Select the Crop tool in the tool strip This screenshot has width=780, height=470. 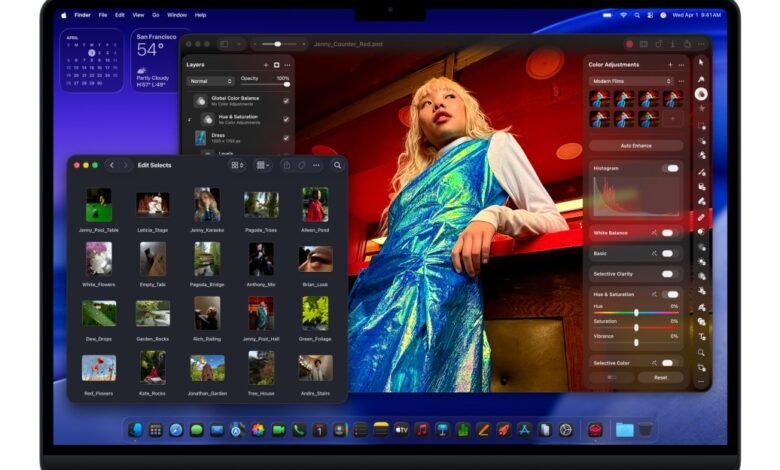tap(701, 368)
